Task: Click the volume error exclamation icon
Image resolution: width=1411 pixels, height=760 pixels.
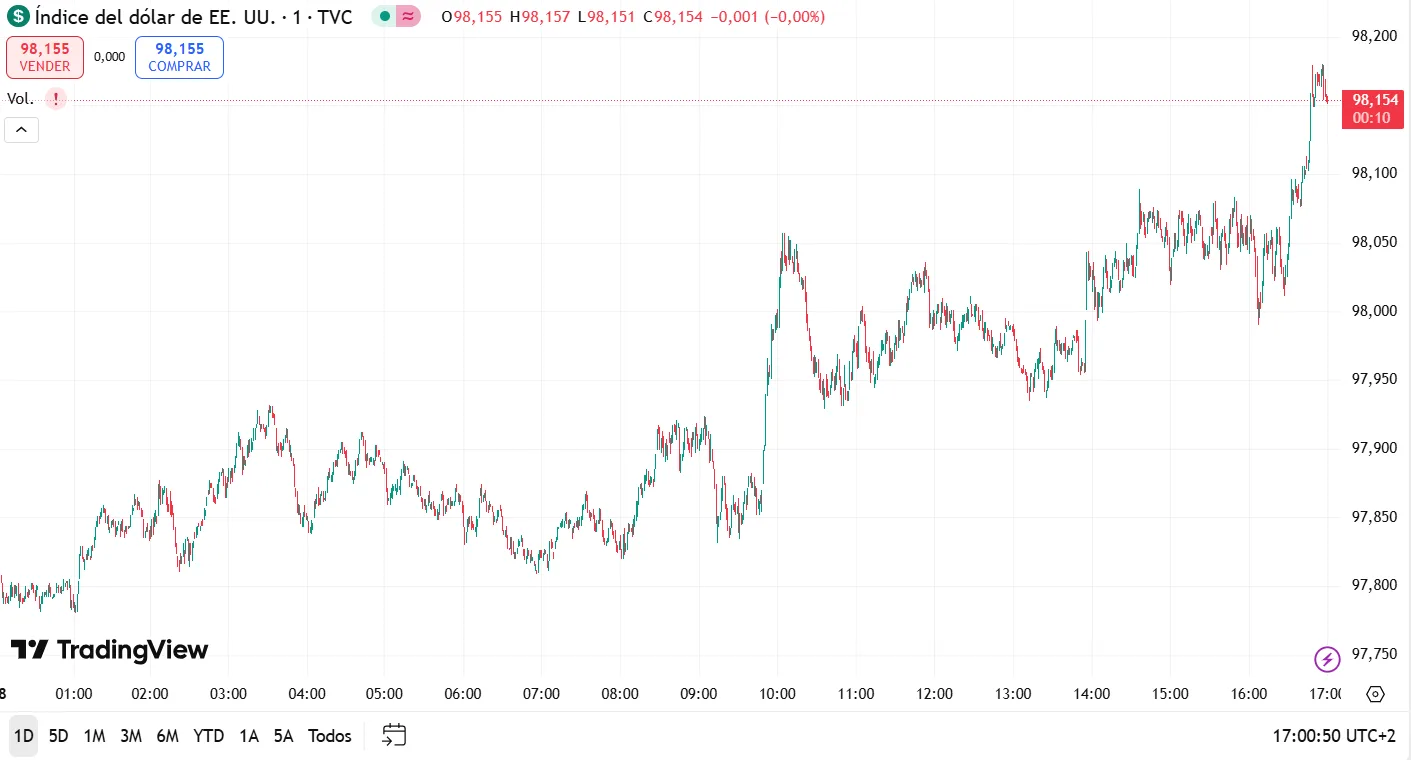Action: pos(56,98)
